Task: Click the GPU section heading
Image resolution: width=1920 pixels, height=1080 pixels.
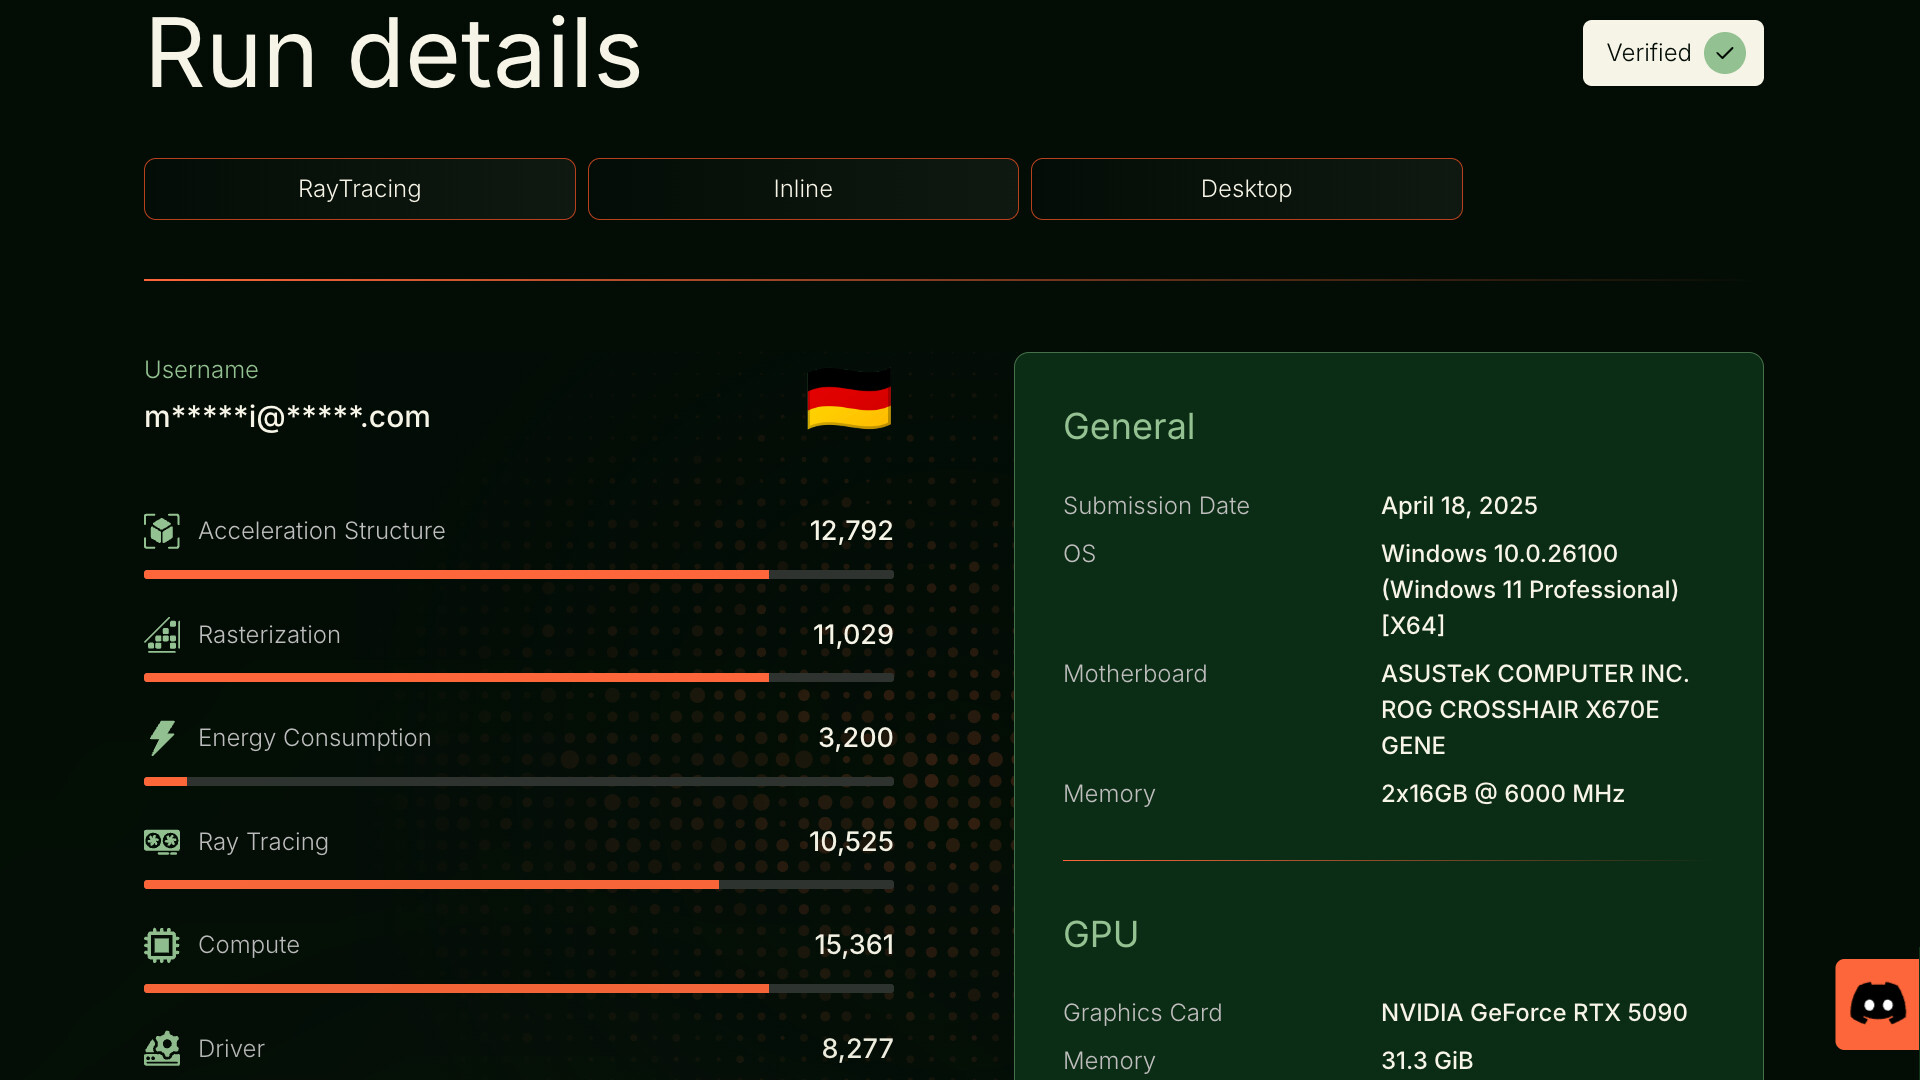Action: (x=1101, y=934)
